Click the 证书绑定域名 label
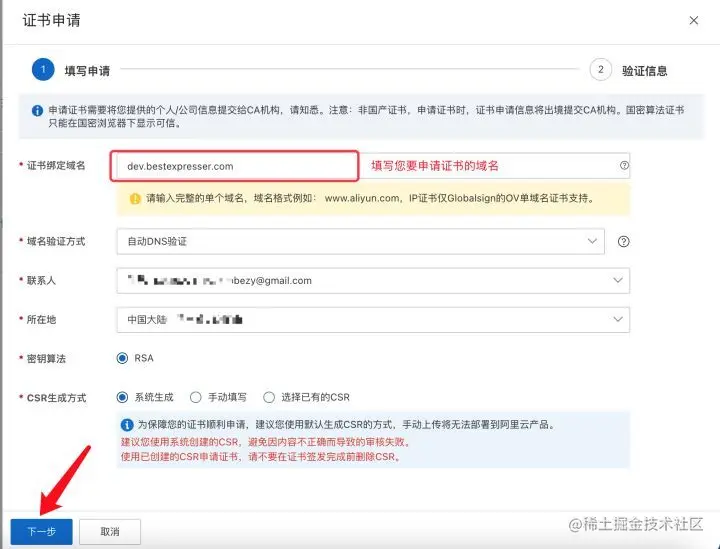This screenshot has height=549, width=720. tap(56, 166)
